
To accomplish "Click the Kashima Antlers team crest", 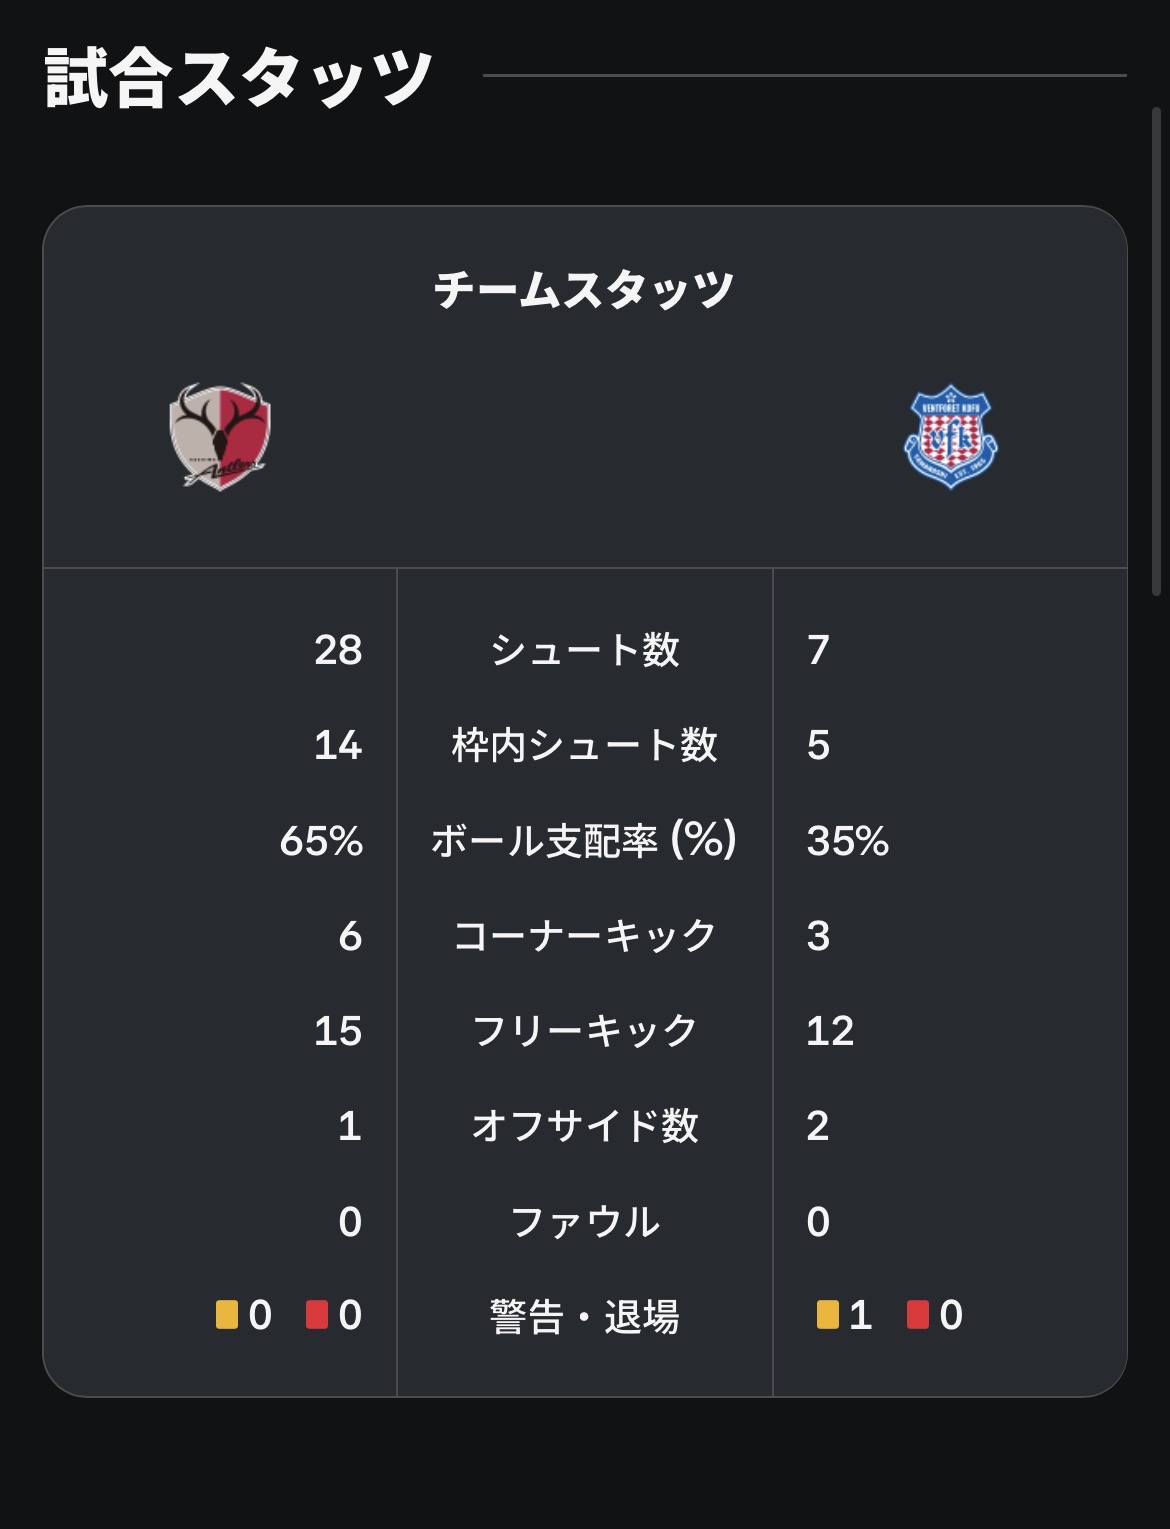I will point(220,436).
